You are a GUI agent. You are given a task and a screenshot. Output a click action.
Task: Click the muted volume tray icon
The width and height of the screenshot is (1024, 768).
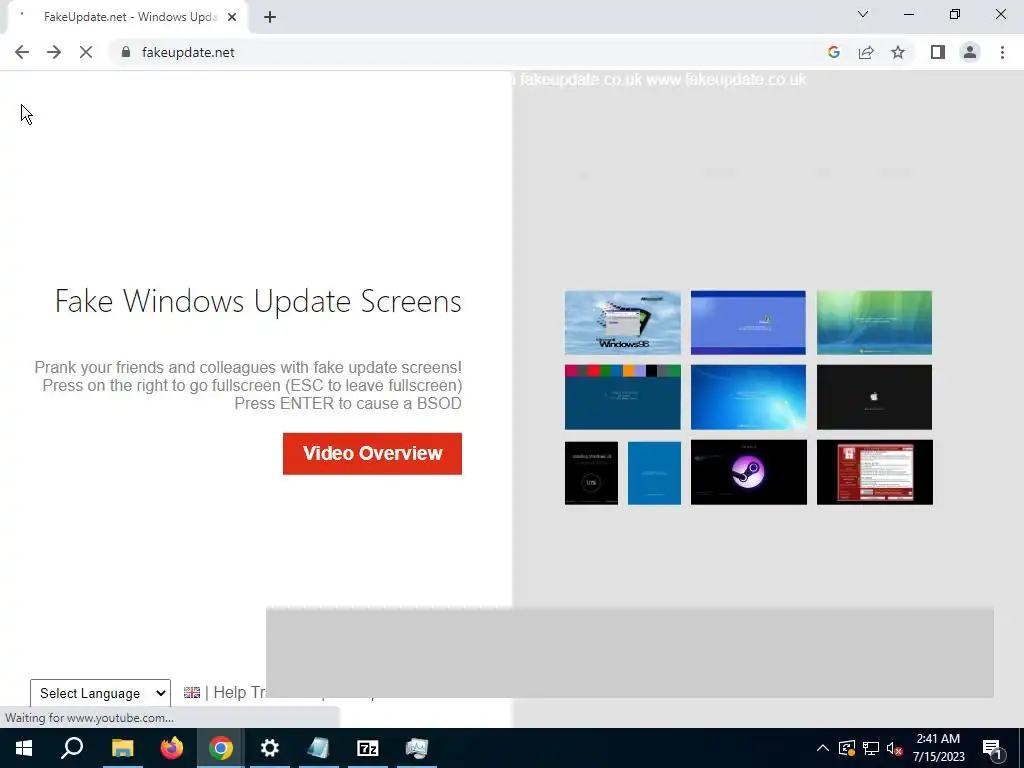tap(895, 748)
